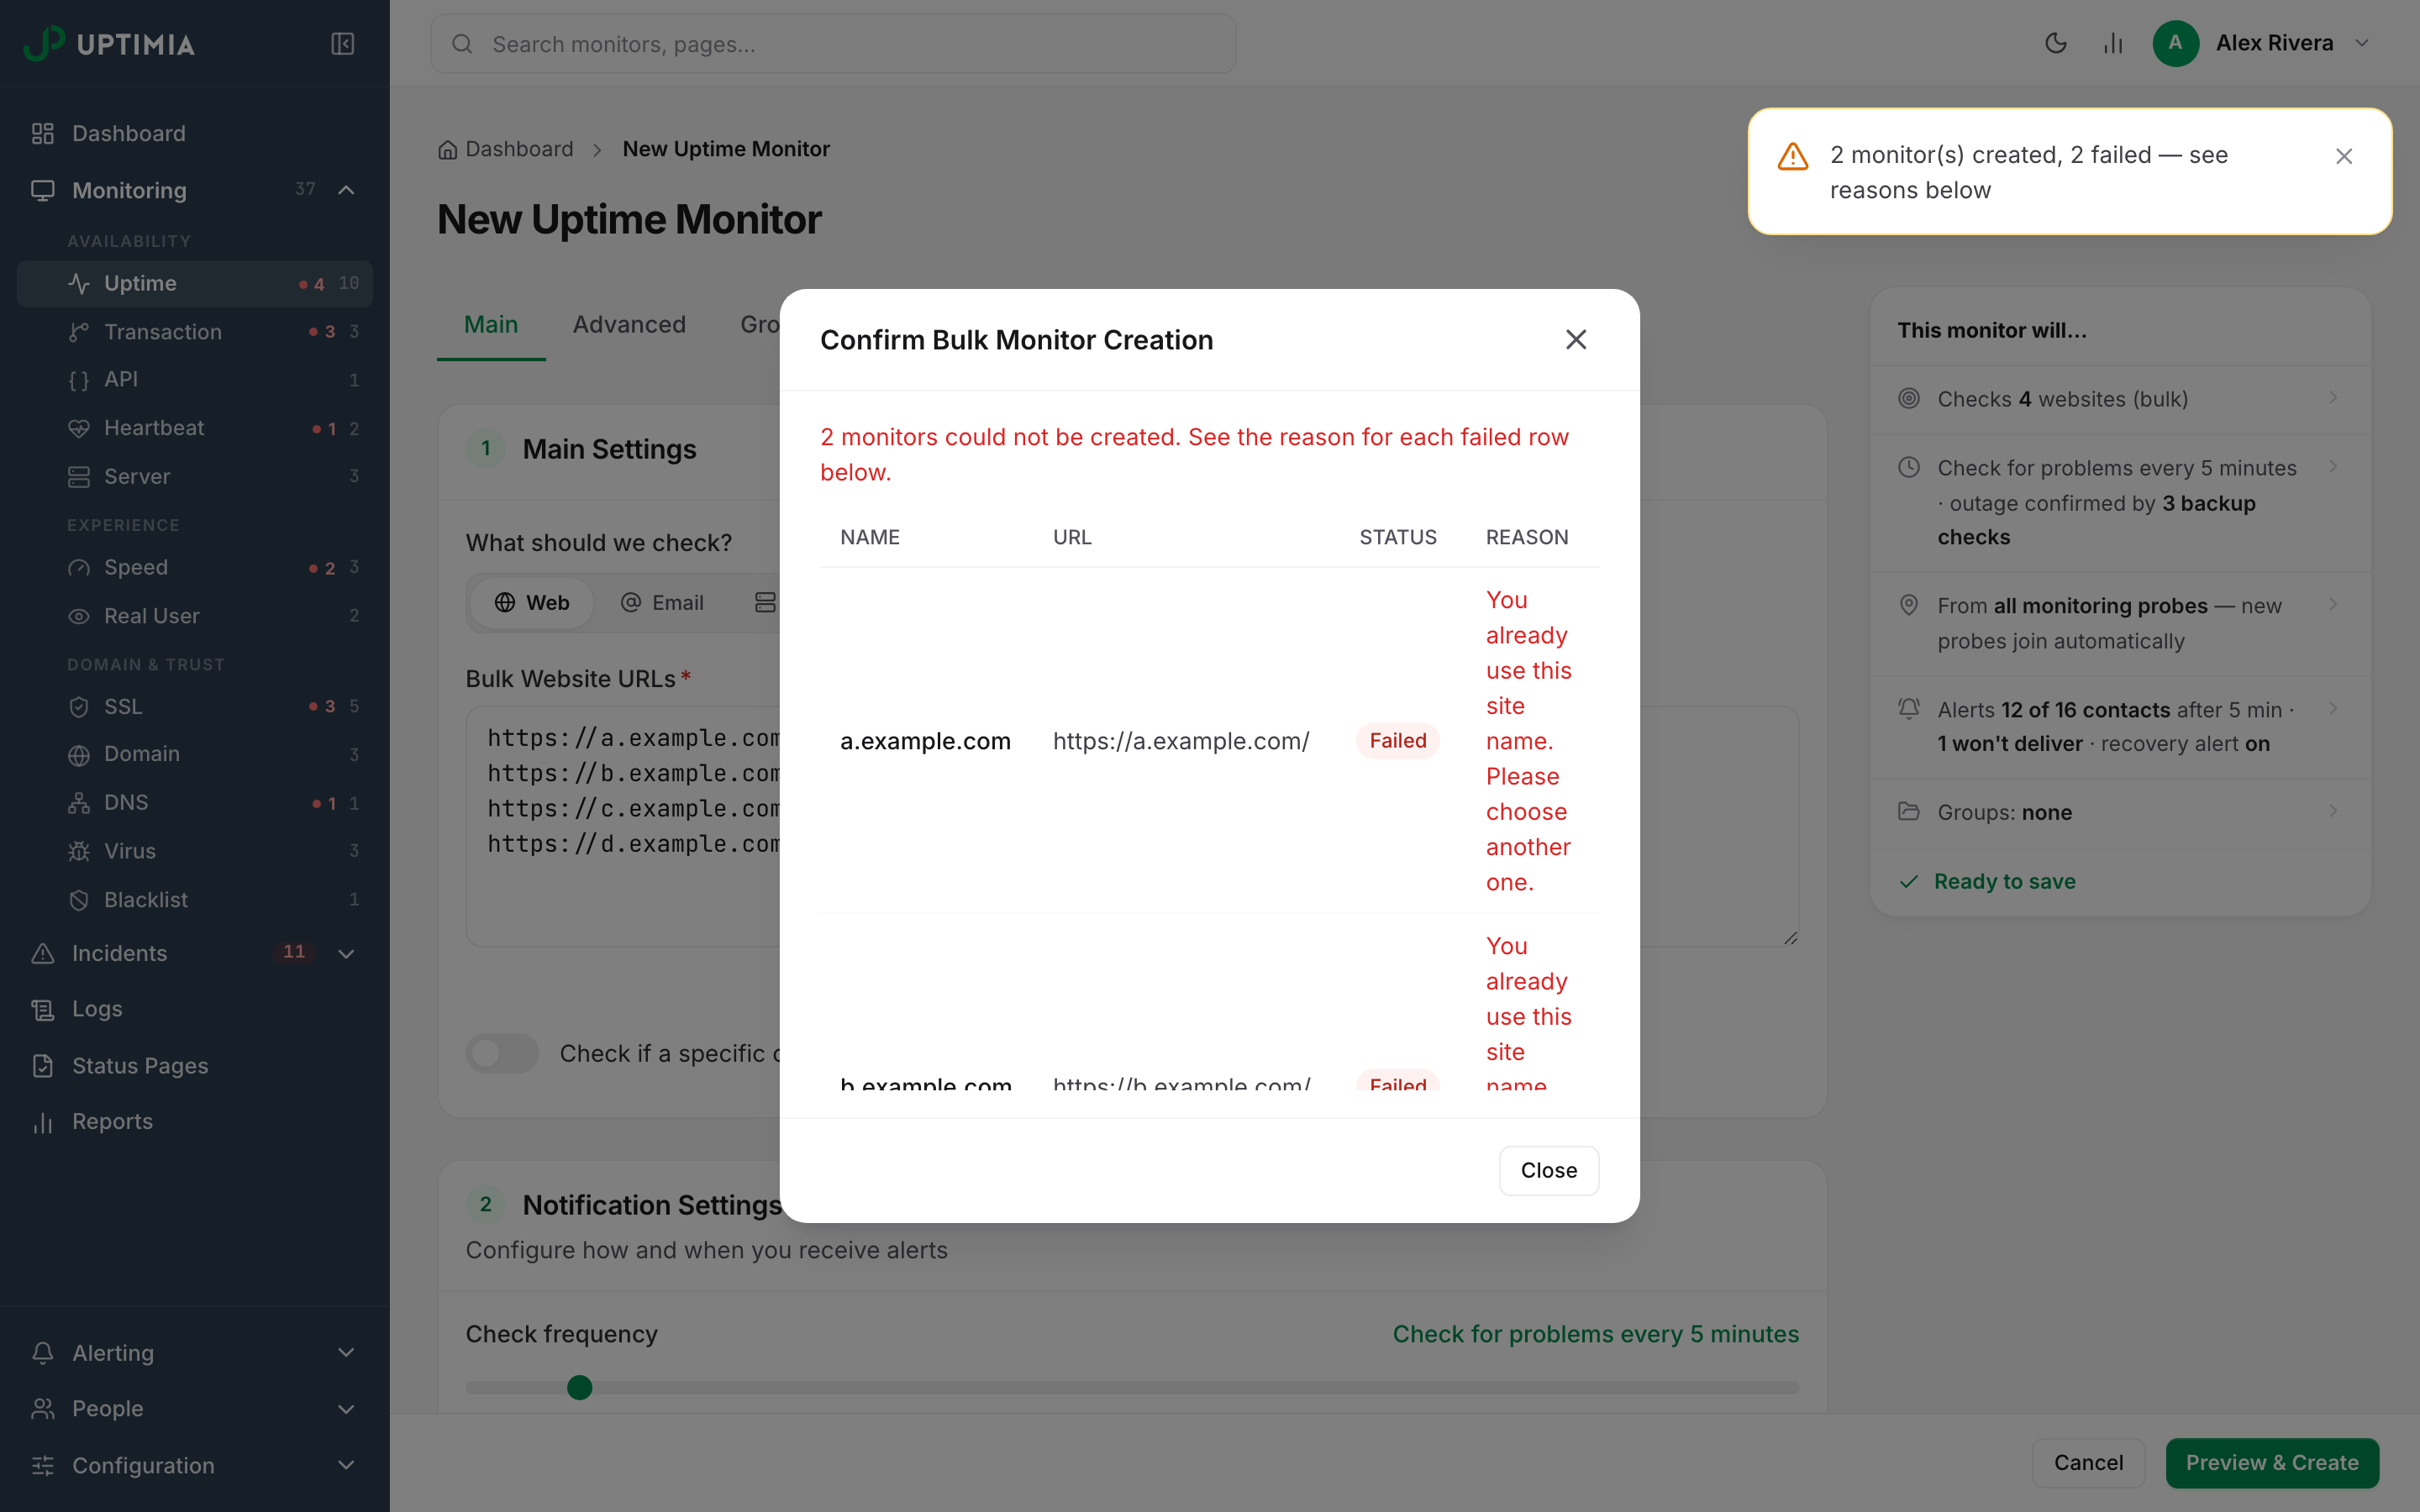The height and width of the screenshot is (1512, 2420).
Task: Click the https://a.example.com/ URL cell
Action: pos(1181,741)
